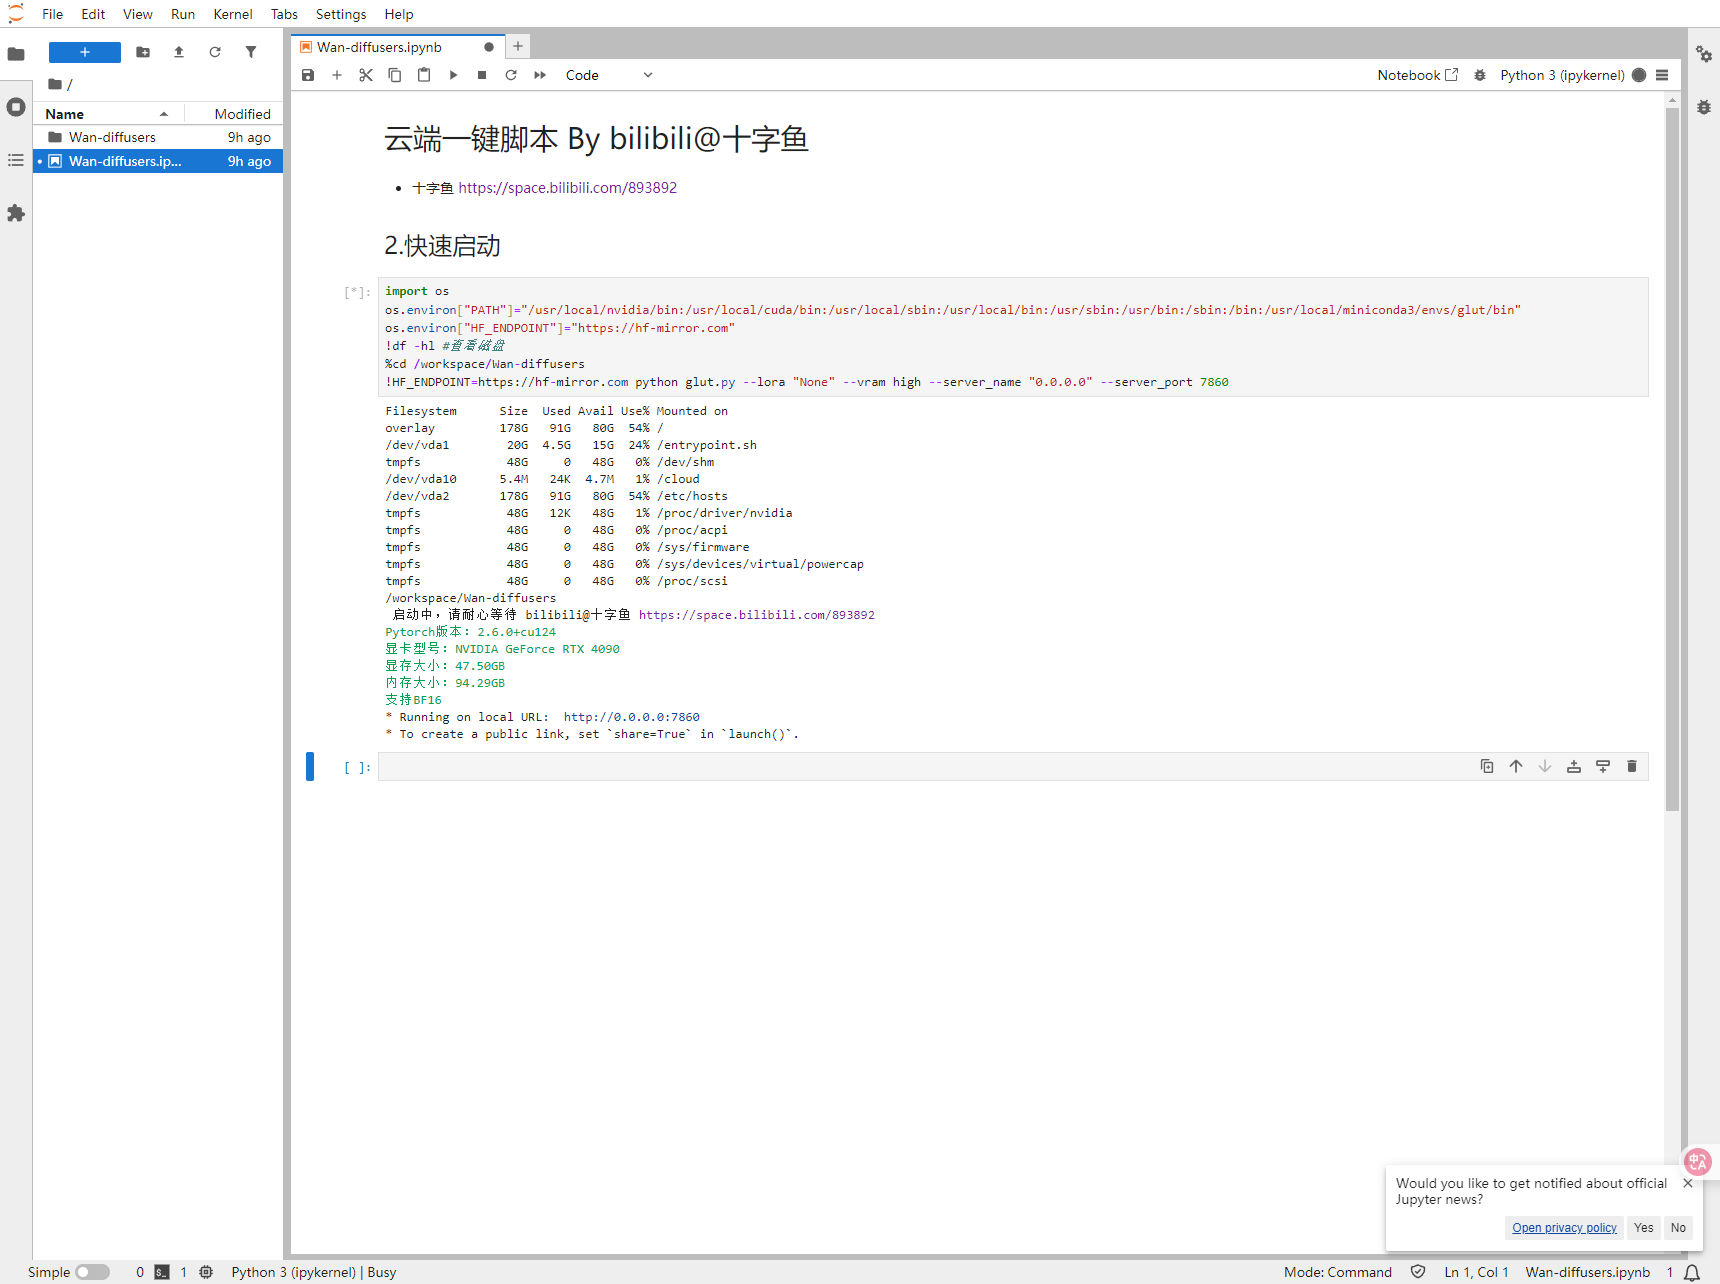Save the notebook with the disk icon

[308, 75]
